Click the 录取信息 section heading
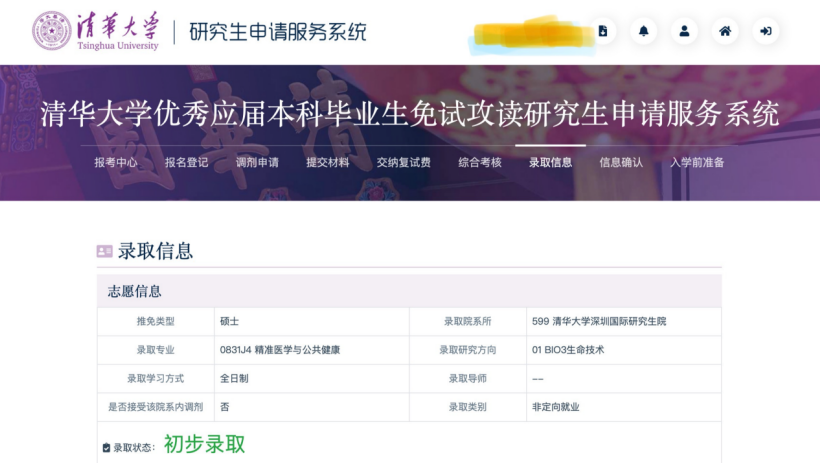The image size is (820, 463). [155, 251]
